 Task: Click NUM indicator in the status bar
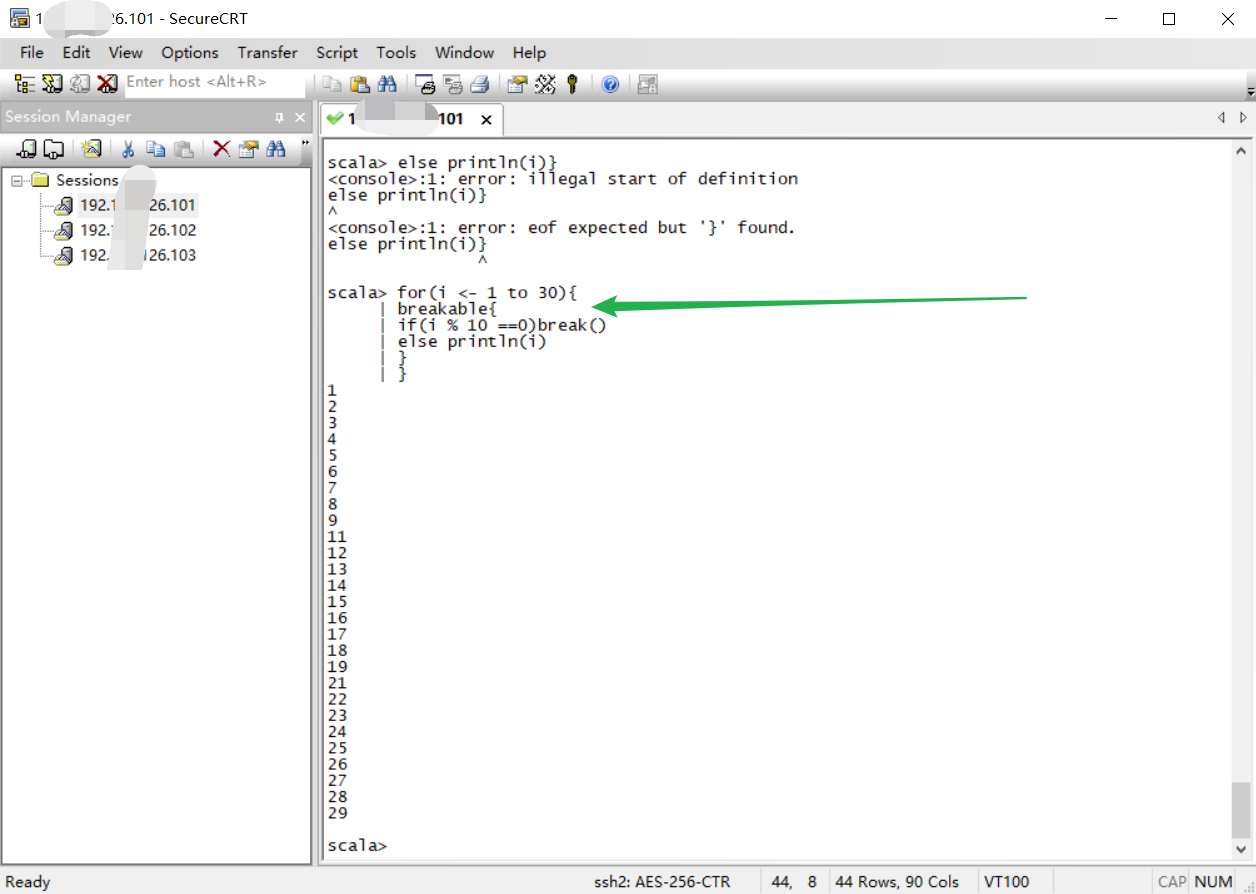click(x=1213, y=881)
